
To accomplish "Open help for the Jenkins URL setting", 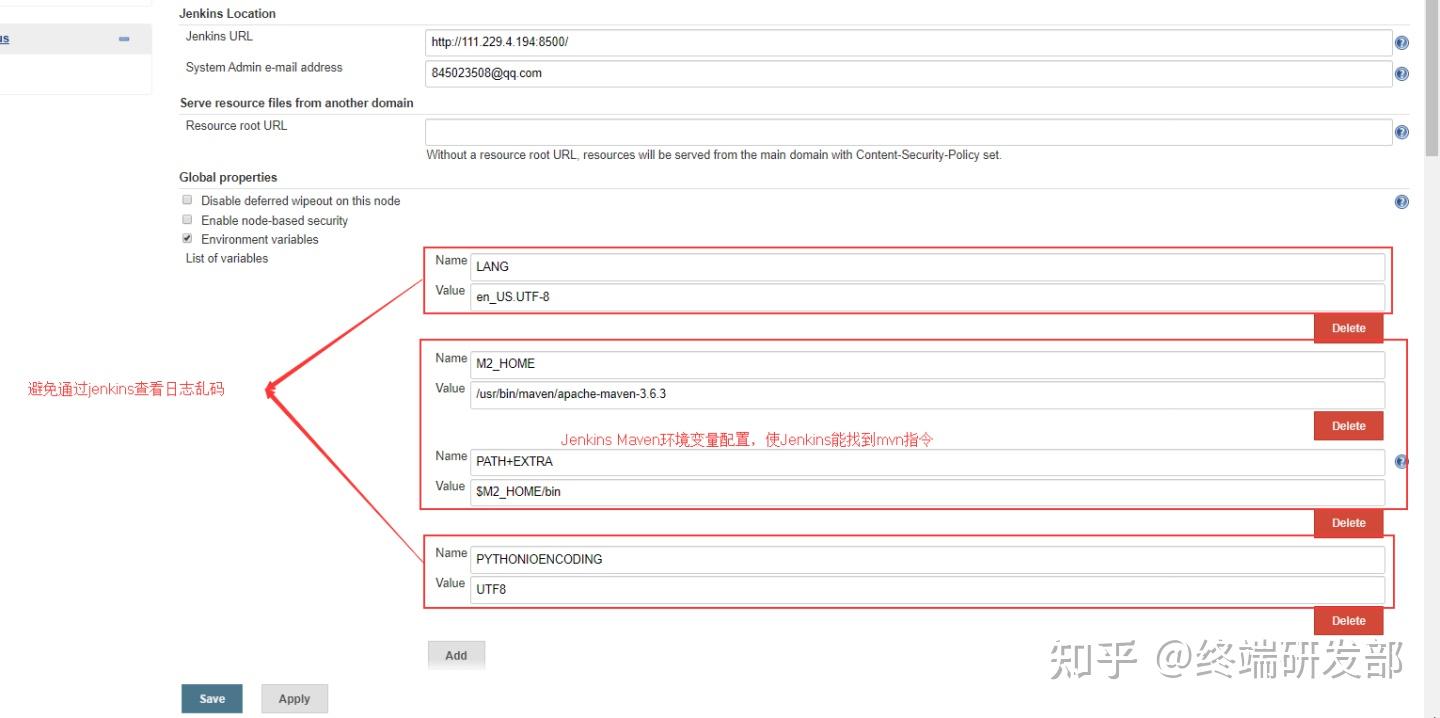I will [1401, 42].
